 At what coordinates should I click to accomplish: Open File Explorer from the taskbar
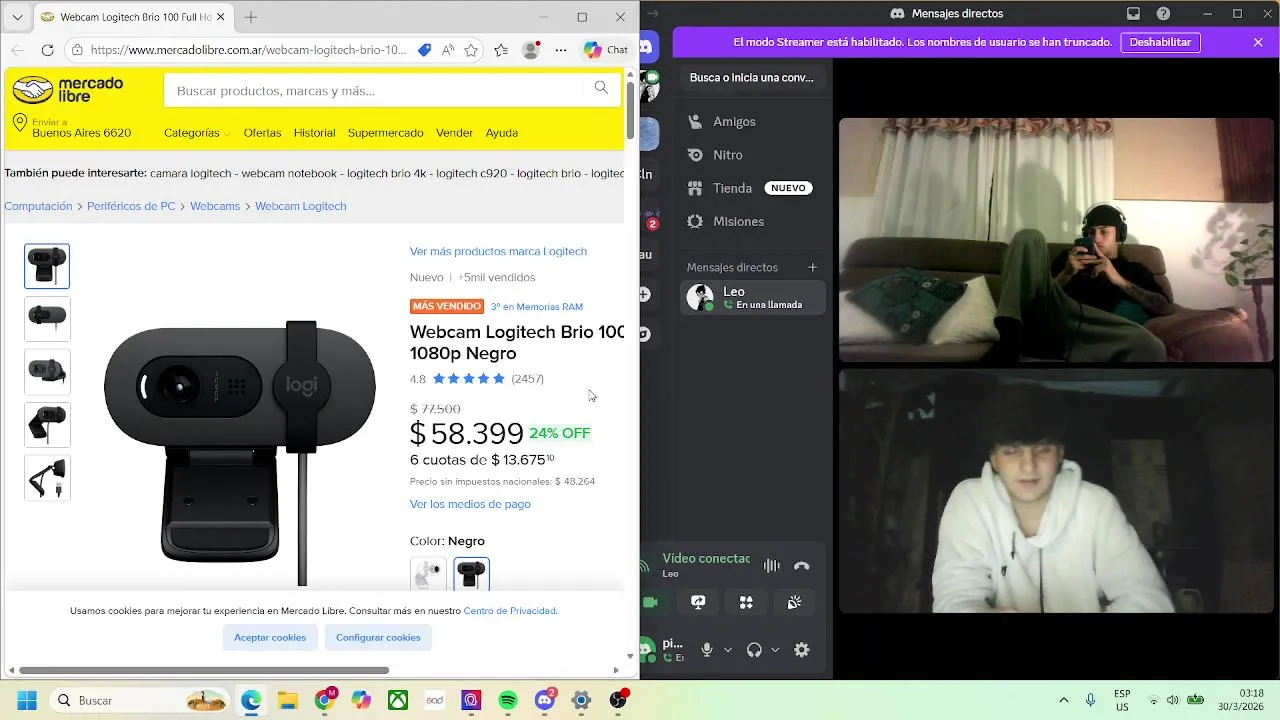288,700
